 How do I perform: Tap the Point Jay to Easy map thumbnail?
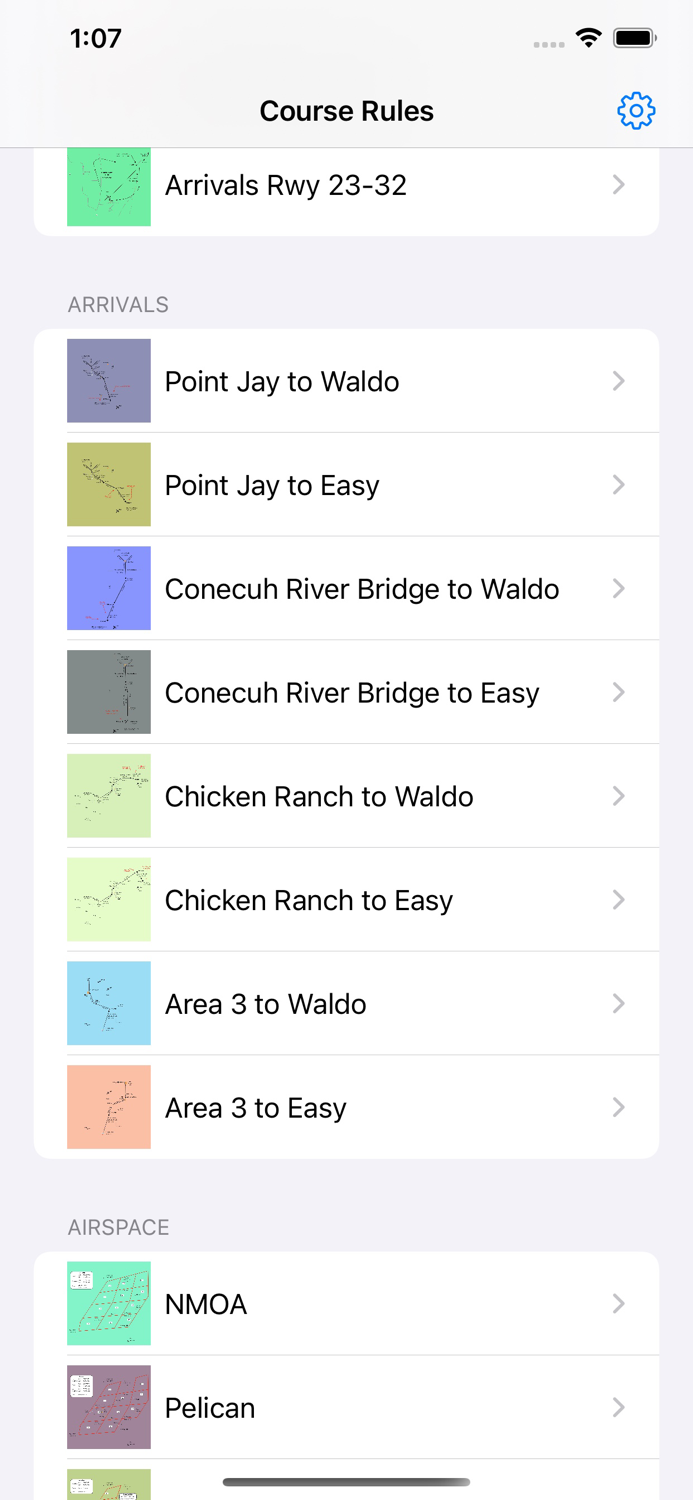tap(109, 485)
